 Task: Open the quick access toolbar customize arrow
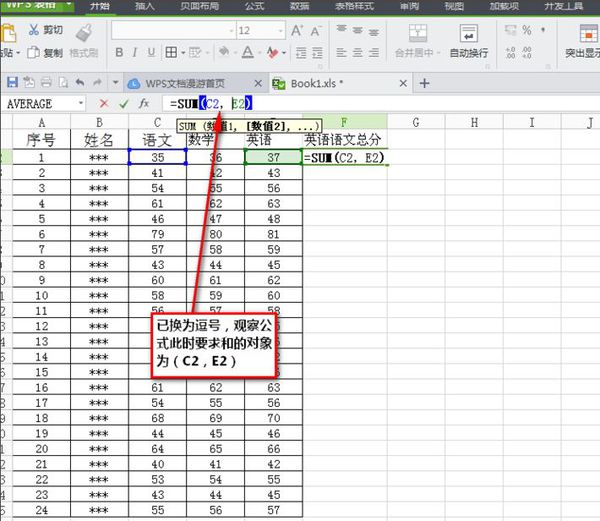point(115,83)
